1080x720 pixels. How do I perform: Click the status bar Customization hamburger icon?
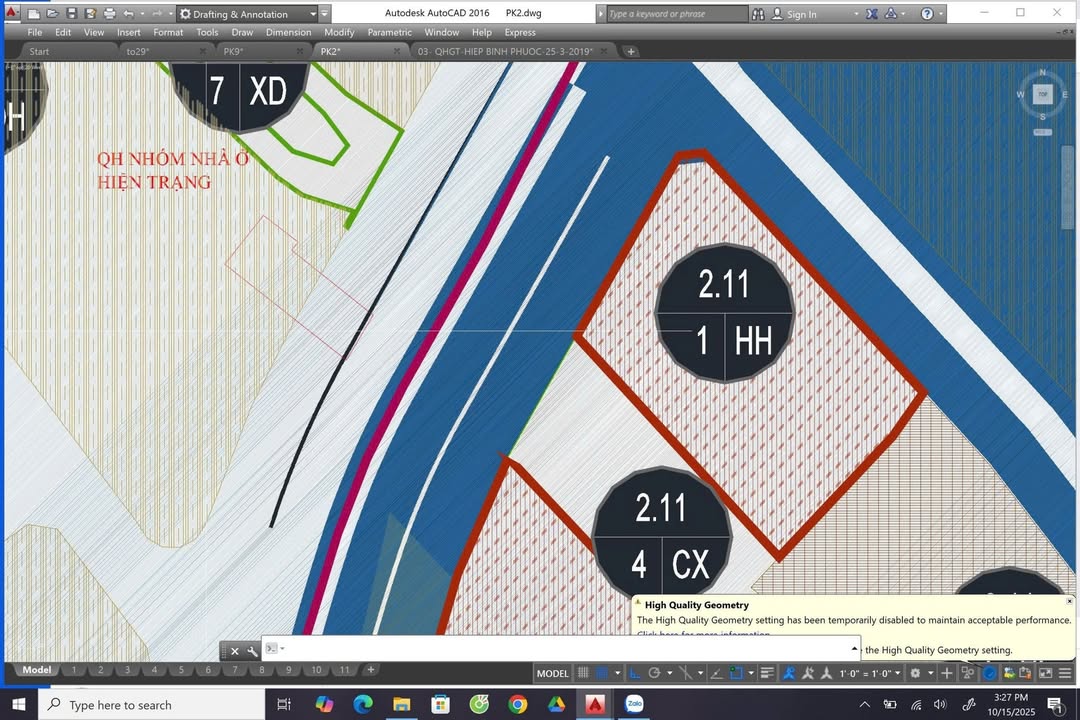(1064, 673)
